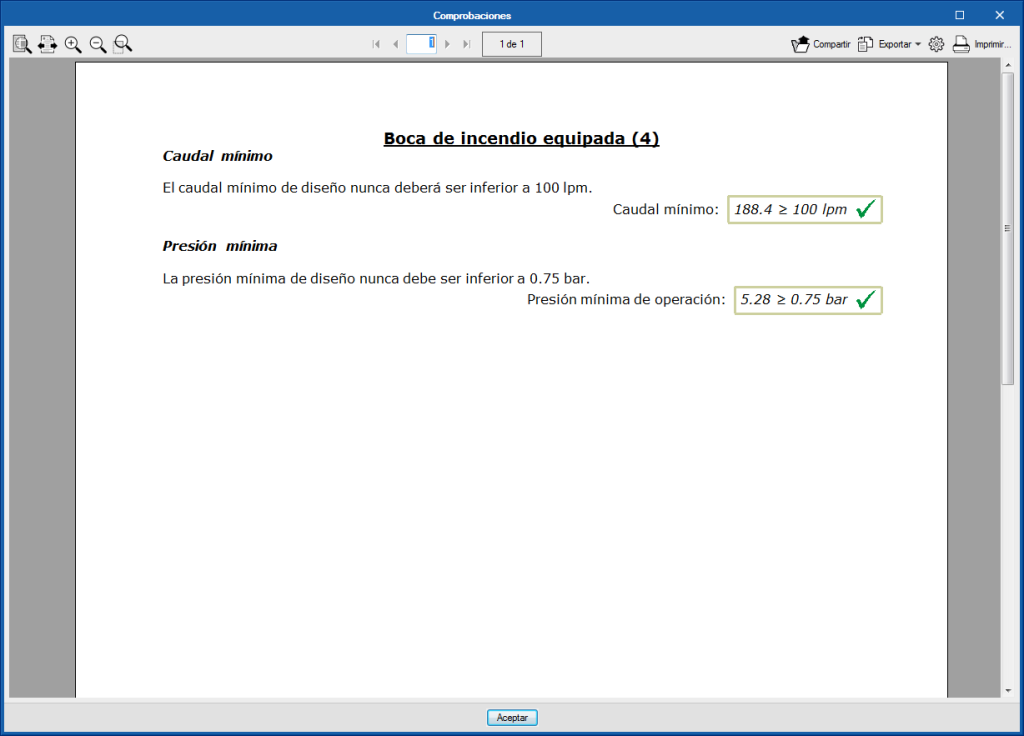Click the current page number field
Screen dimensions: 1024x736
421,44
